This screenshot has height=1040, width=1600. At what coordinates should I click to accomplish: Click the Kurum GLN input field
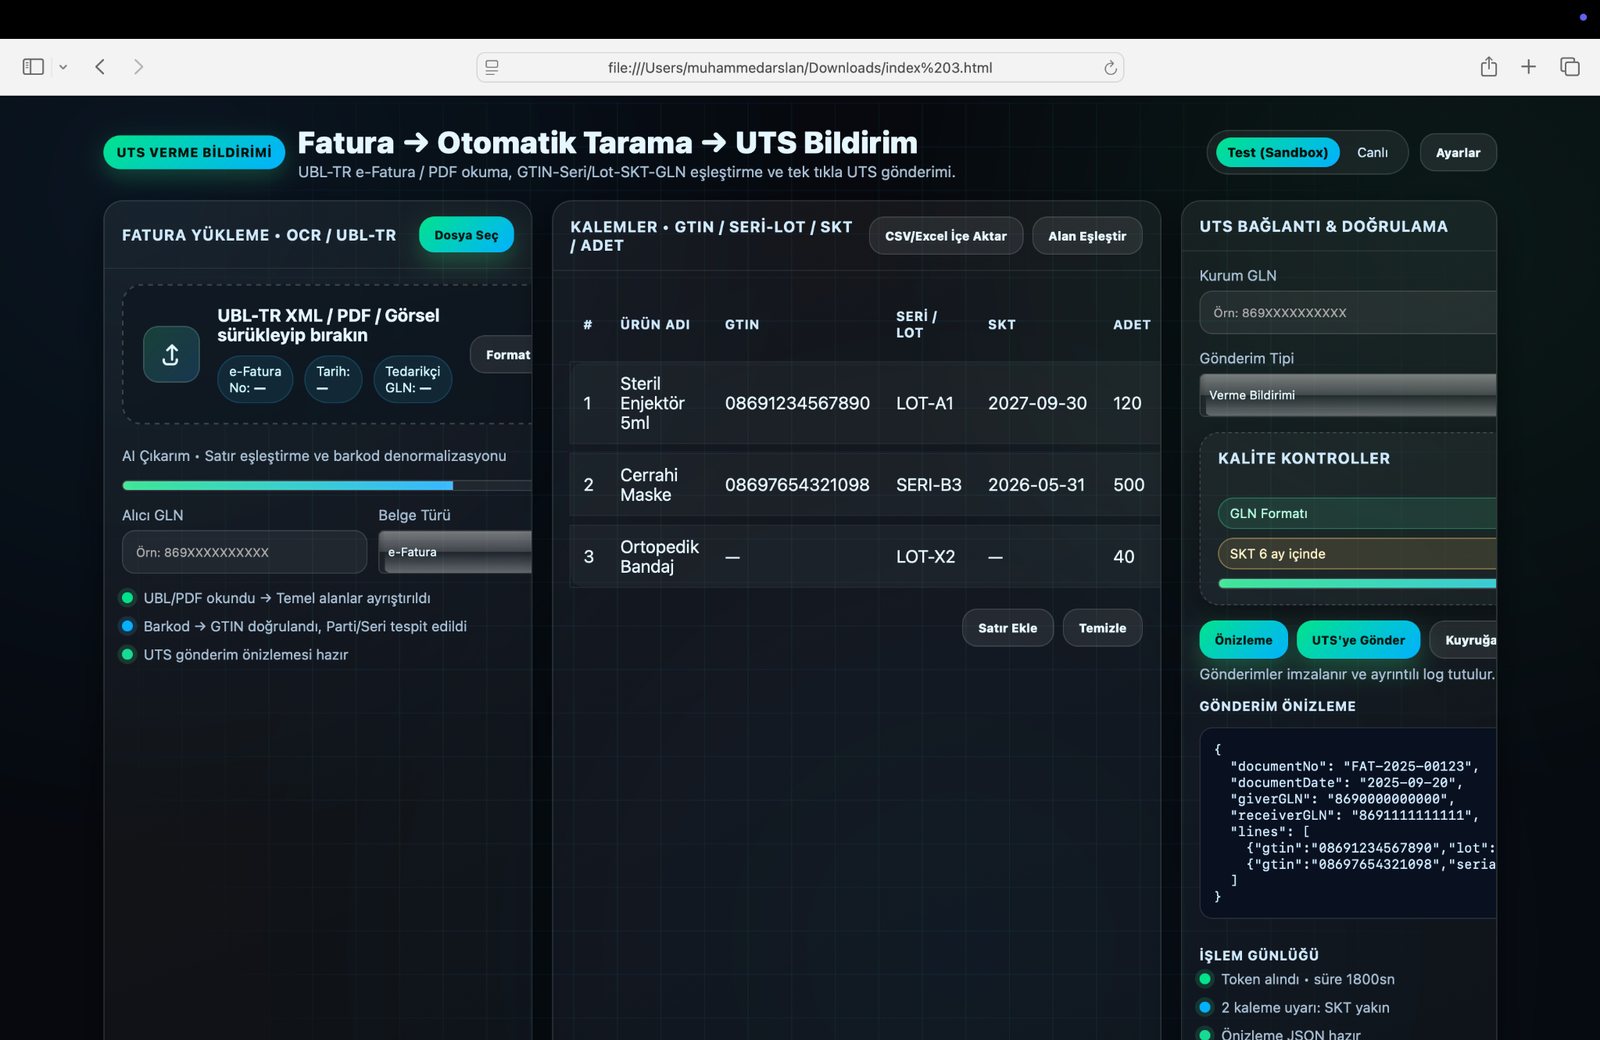[1347, 313]
